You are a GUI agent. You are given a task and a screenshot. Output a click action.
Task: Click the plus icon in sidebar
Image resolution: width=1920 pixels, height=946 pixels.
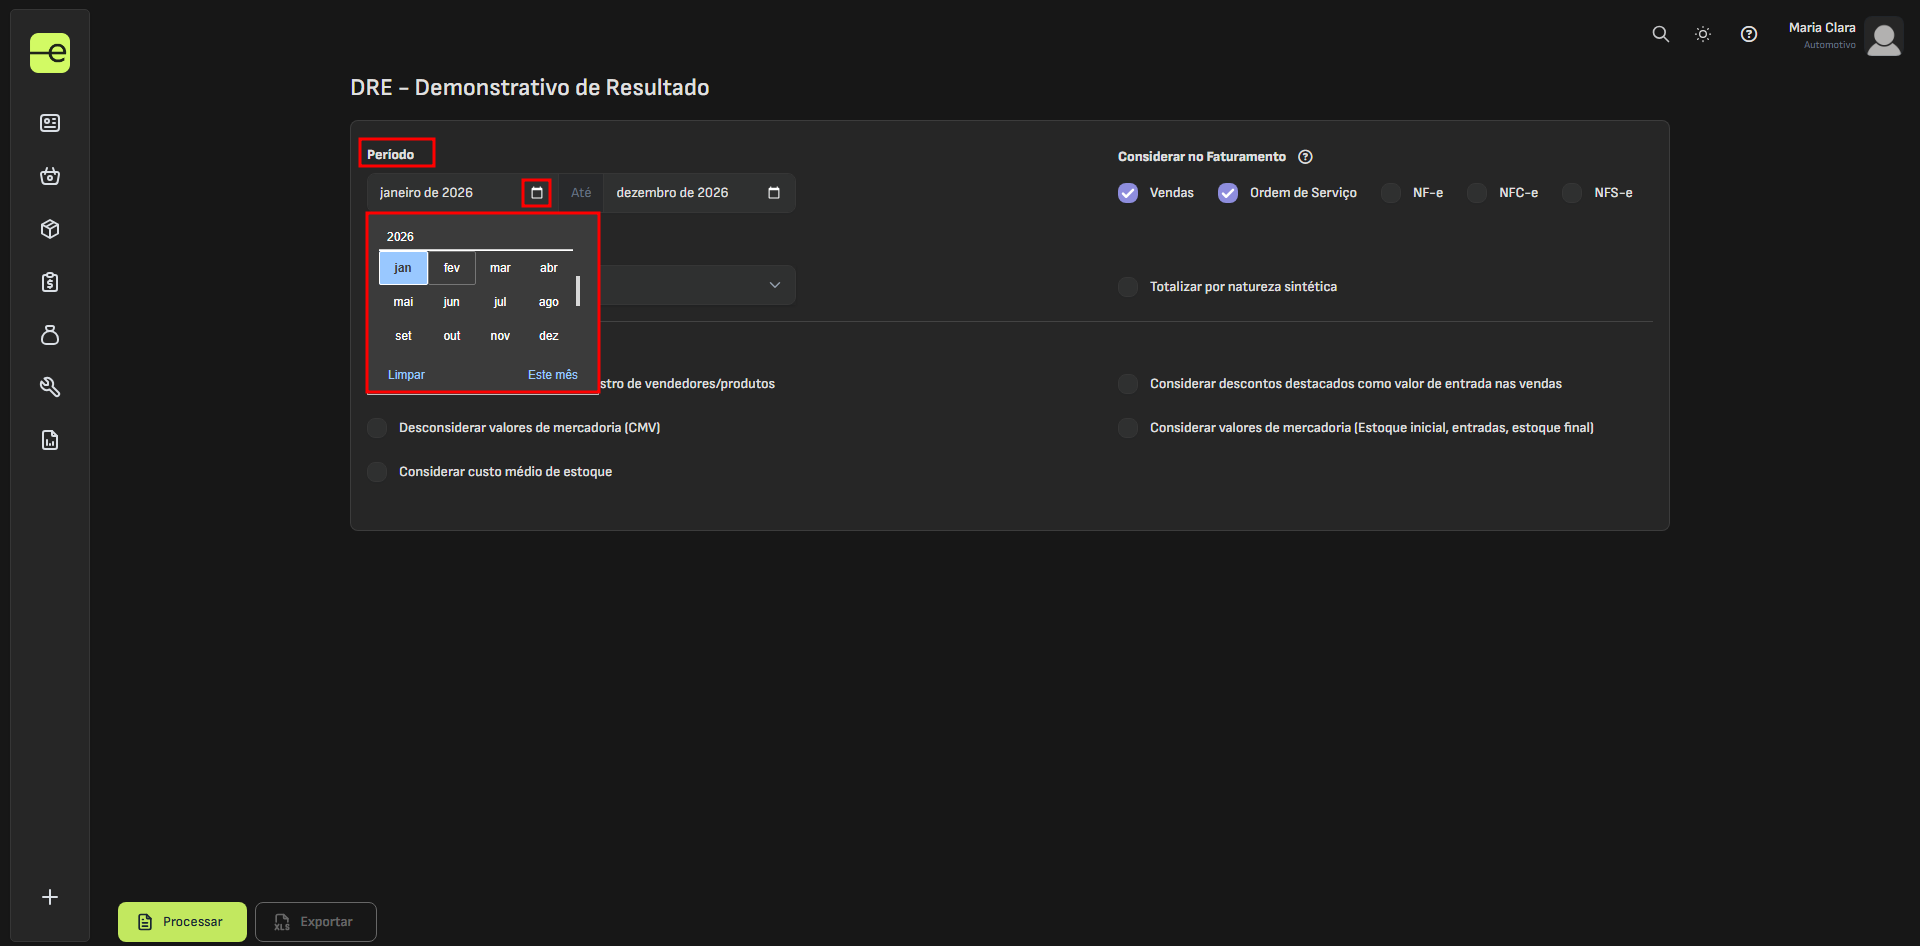[50, 897]
